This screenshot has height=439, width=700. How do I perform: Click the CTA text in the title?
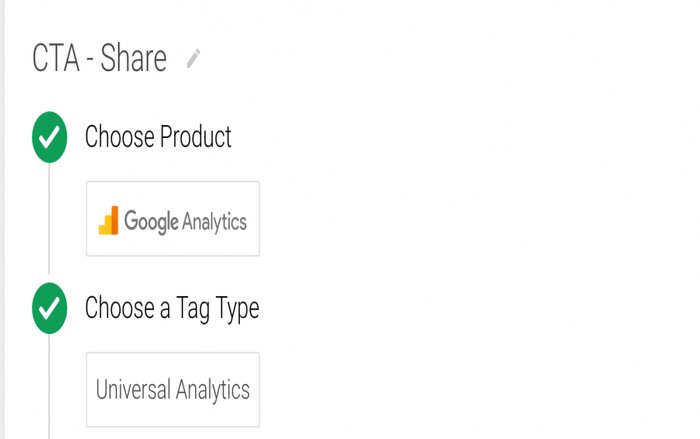pos(56,58)
